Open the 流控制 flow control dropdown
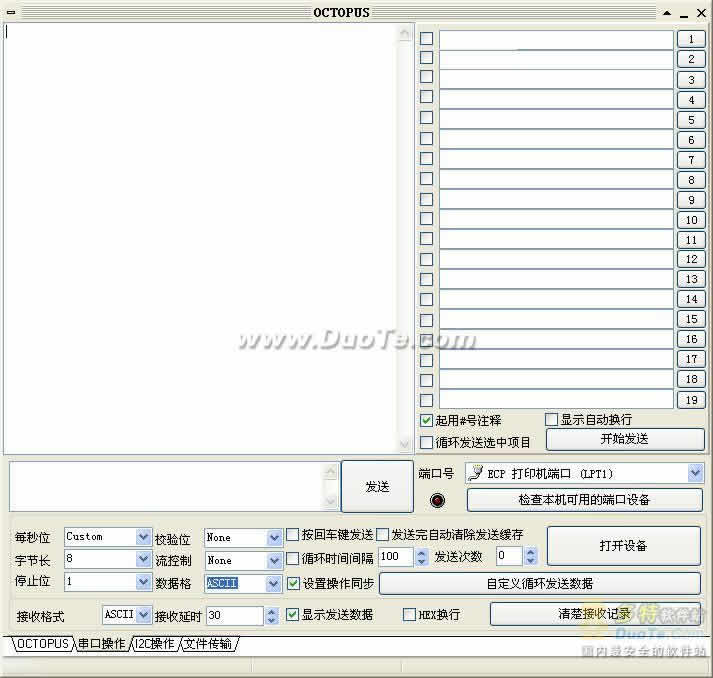 point(274,561)
